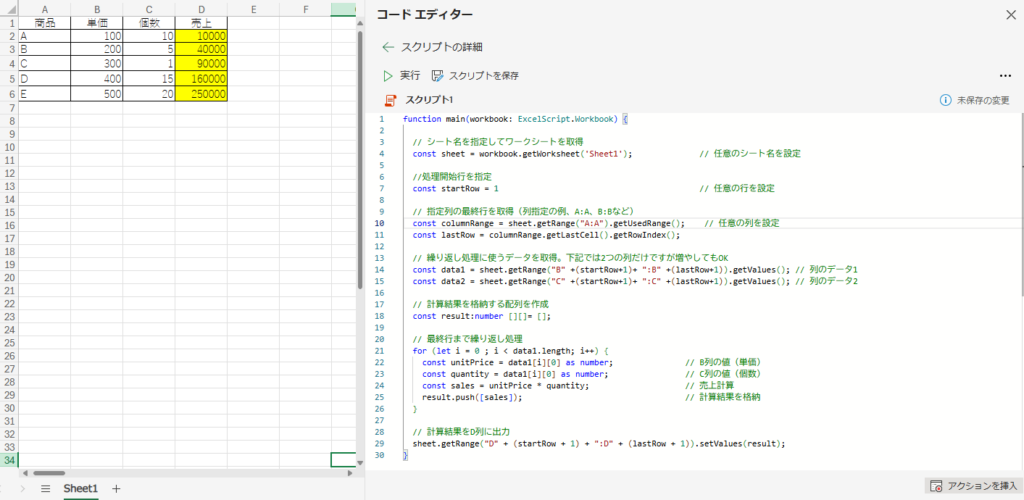Select column C header
Image resolution: width=1024 pixels, height=500 pixels.
coord(149,9)
